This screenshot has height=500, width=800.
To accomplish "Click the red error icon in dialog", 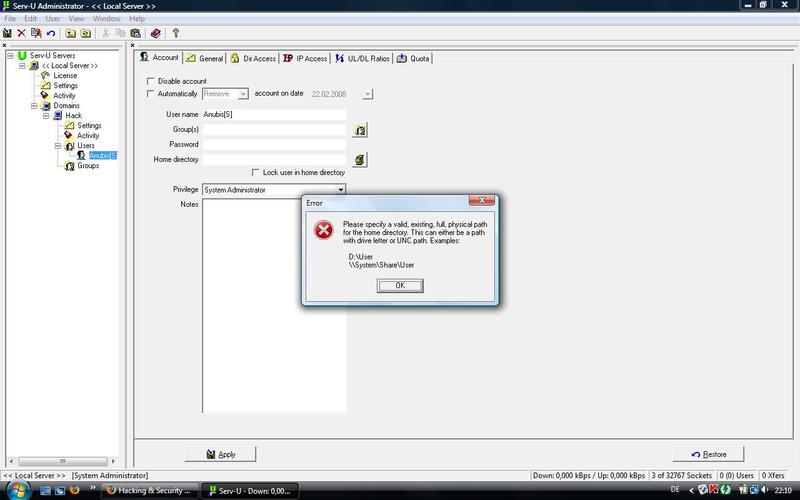I will click(x=323, y=230).
